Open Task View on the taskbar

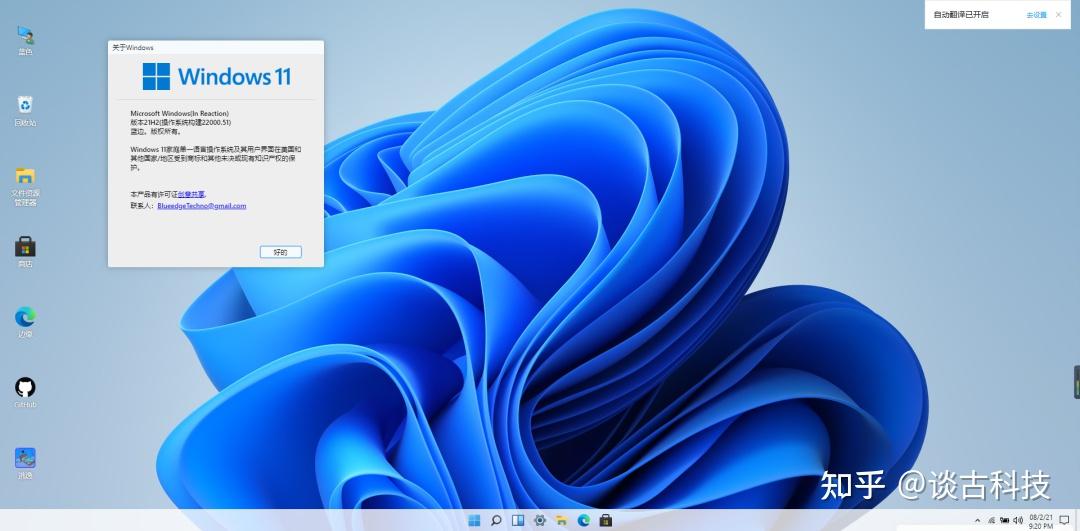pos(518,520)
